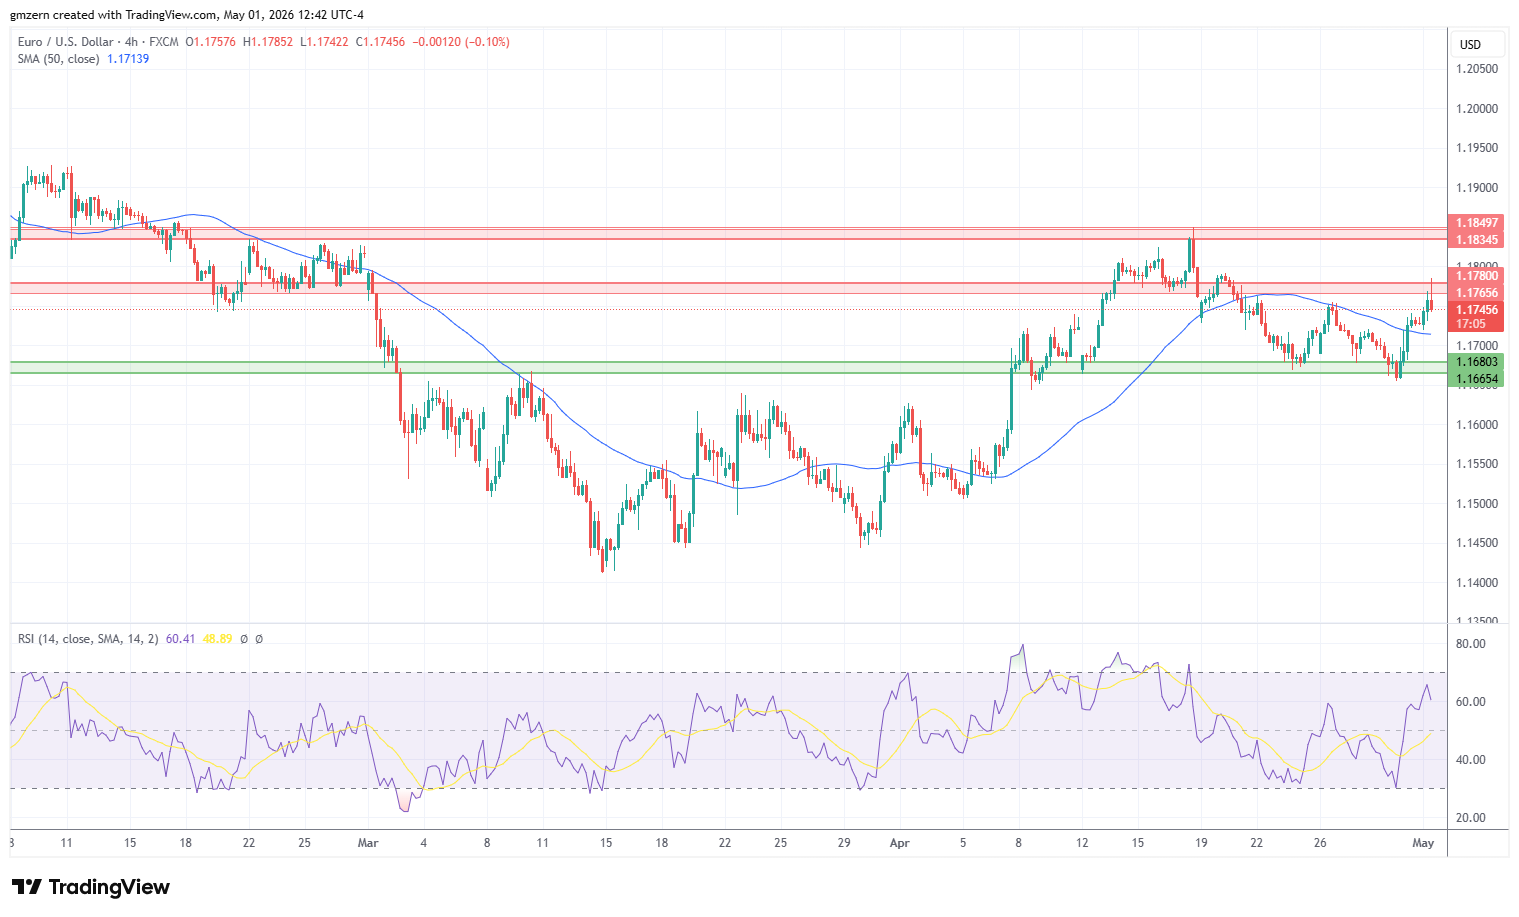Image resolution: width=1519 pixels, height=917 pixels.
Task: Click the 1.15500 price axis label
Action: pos(1477,464)
